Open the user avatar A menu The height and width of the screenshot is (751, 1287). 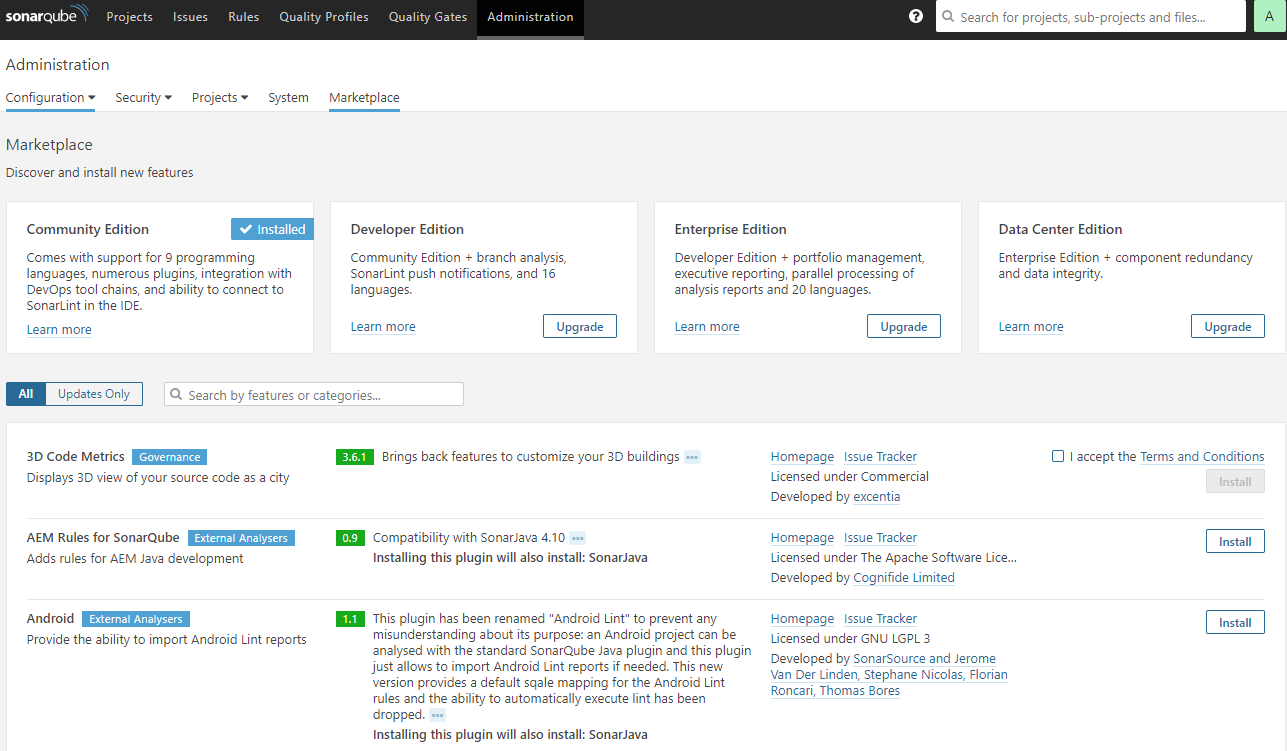tap(1269, 17)
